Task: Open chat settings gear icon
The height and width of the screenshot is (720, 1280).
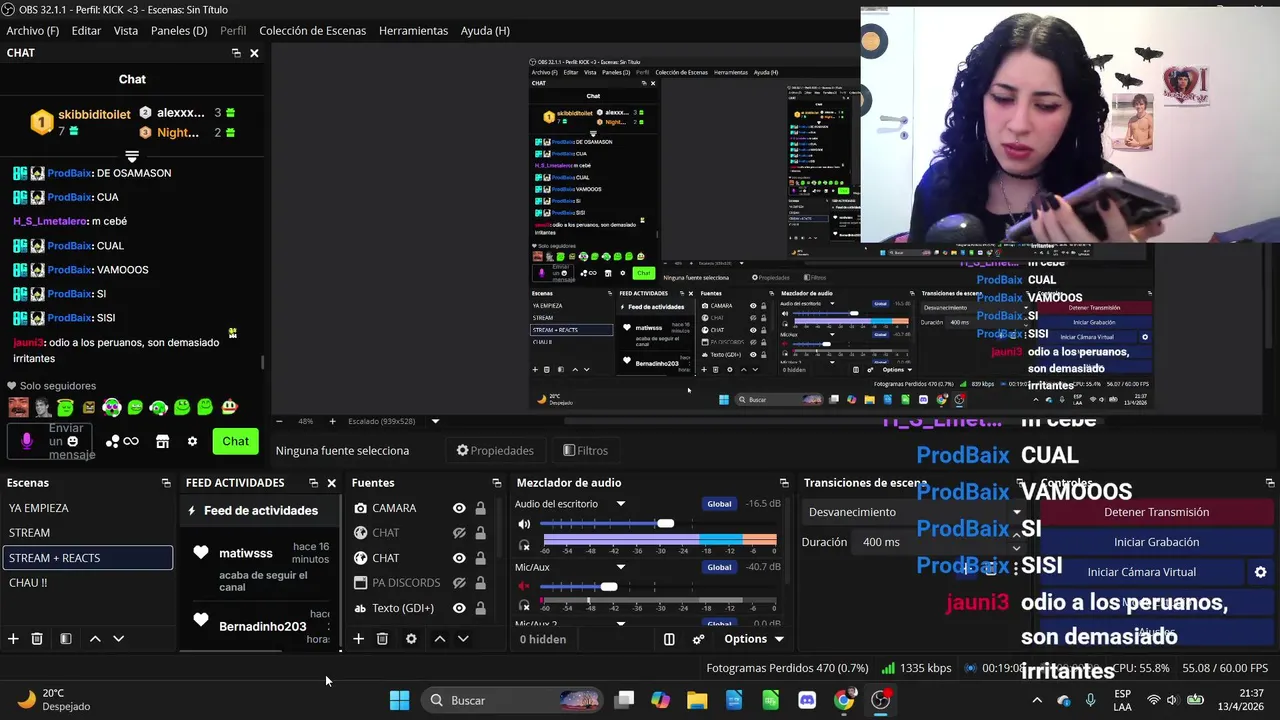Action: (192, 441)
